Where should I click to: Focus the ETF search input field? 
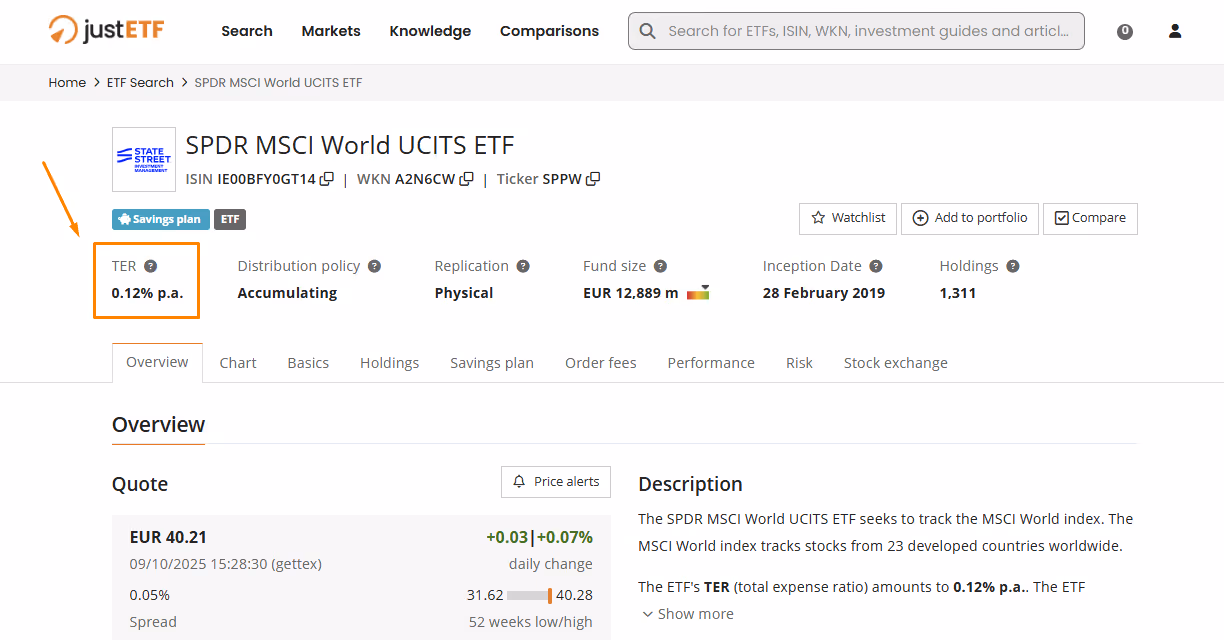pos(856,31)
